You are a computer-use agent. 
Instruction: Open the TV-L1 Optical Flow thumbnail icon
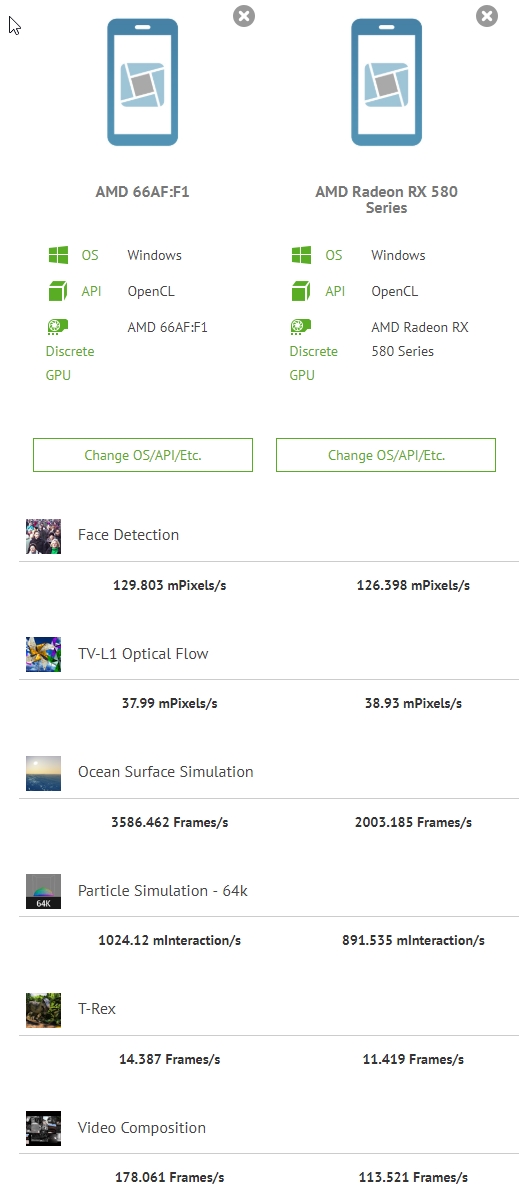pyautogui.click(x=43, y=654)
